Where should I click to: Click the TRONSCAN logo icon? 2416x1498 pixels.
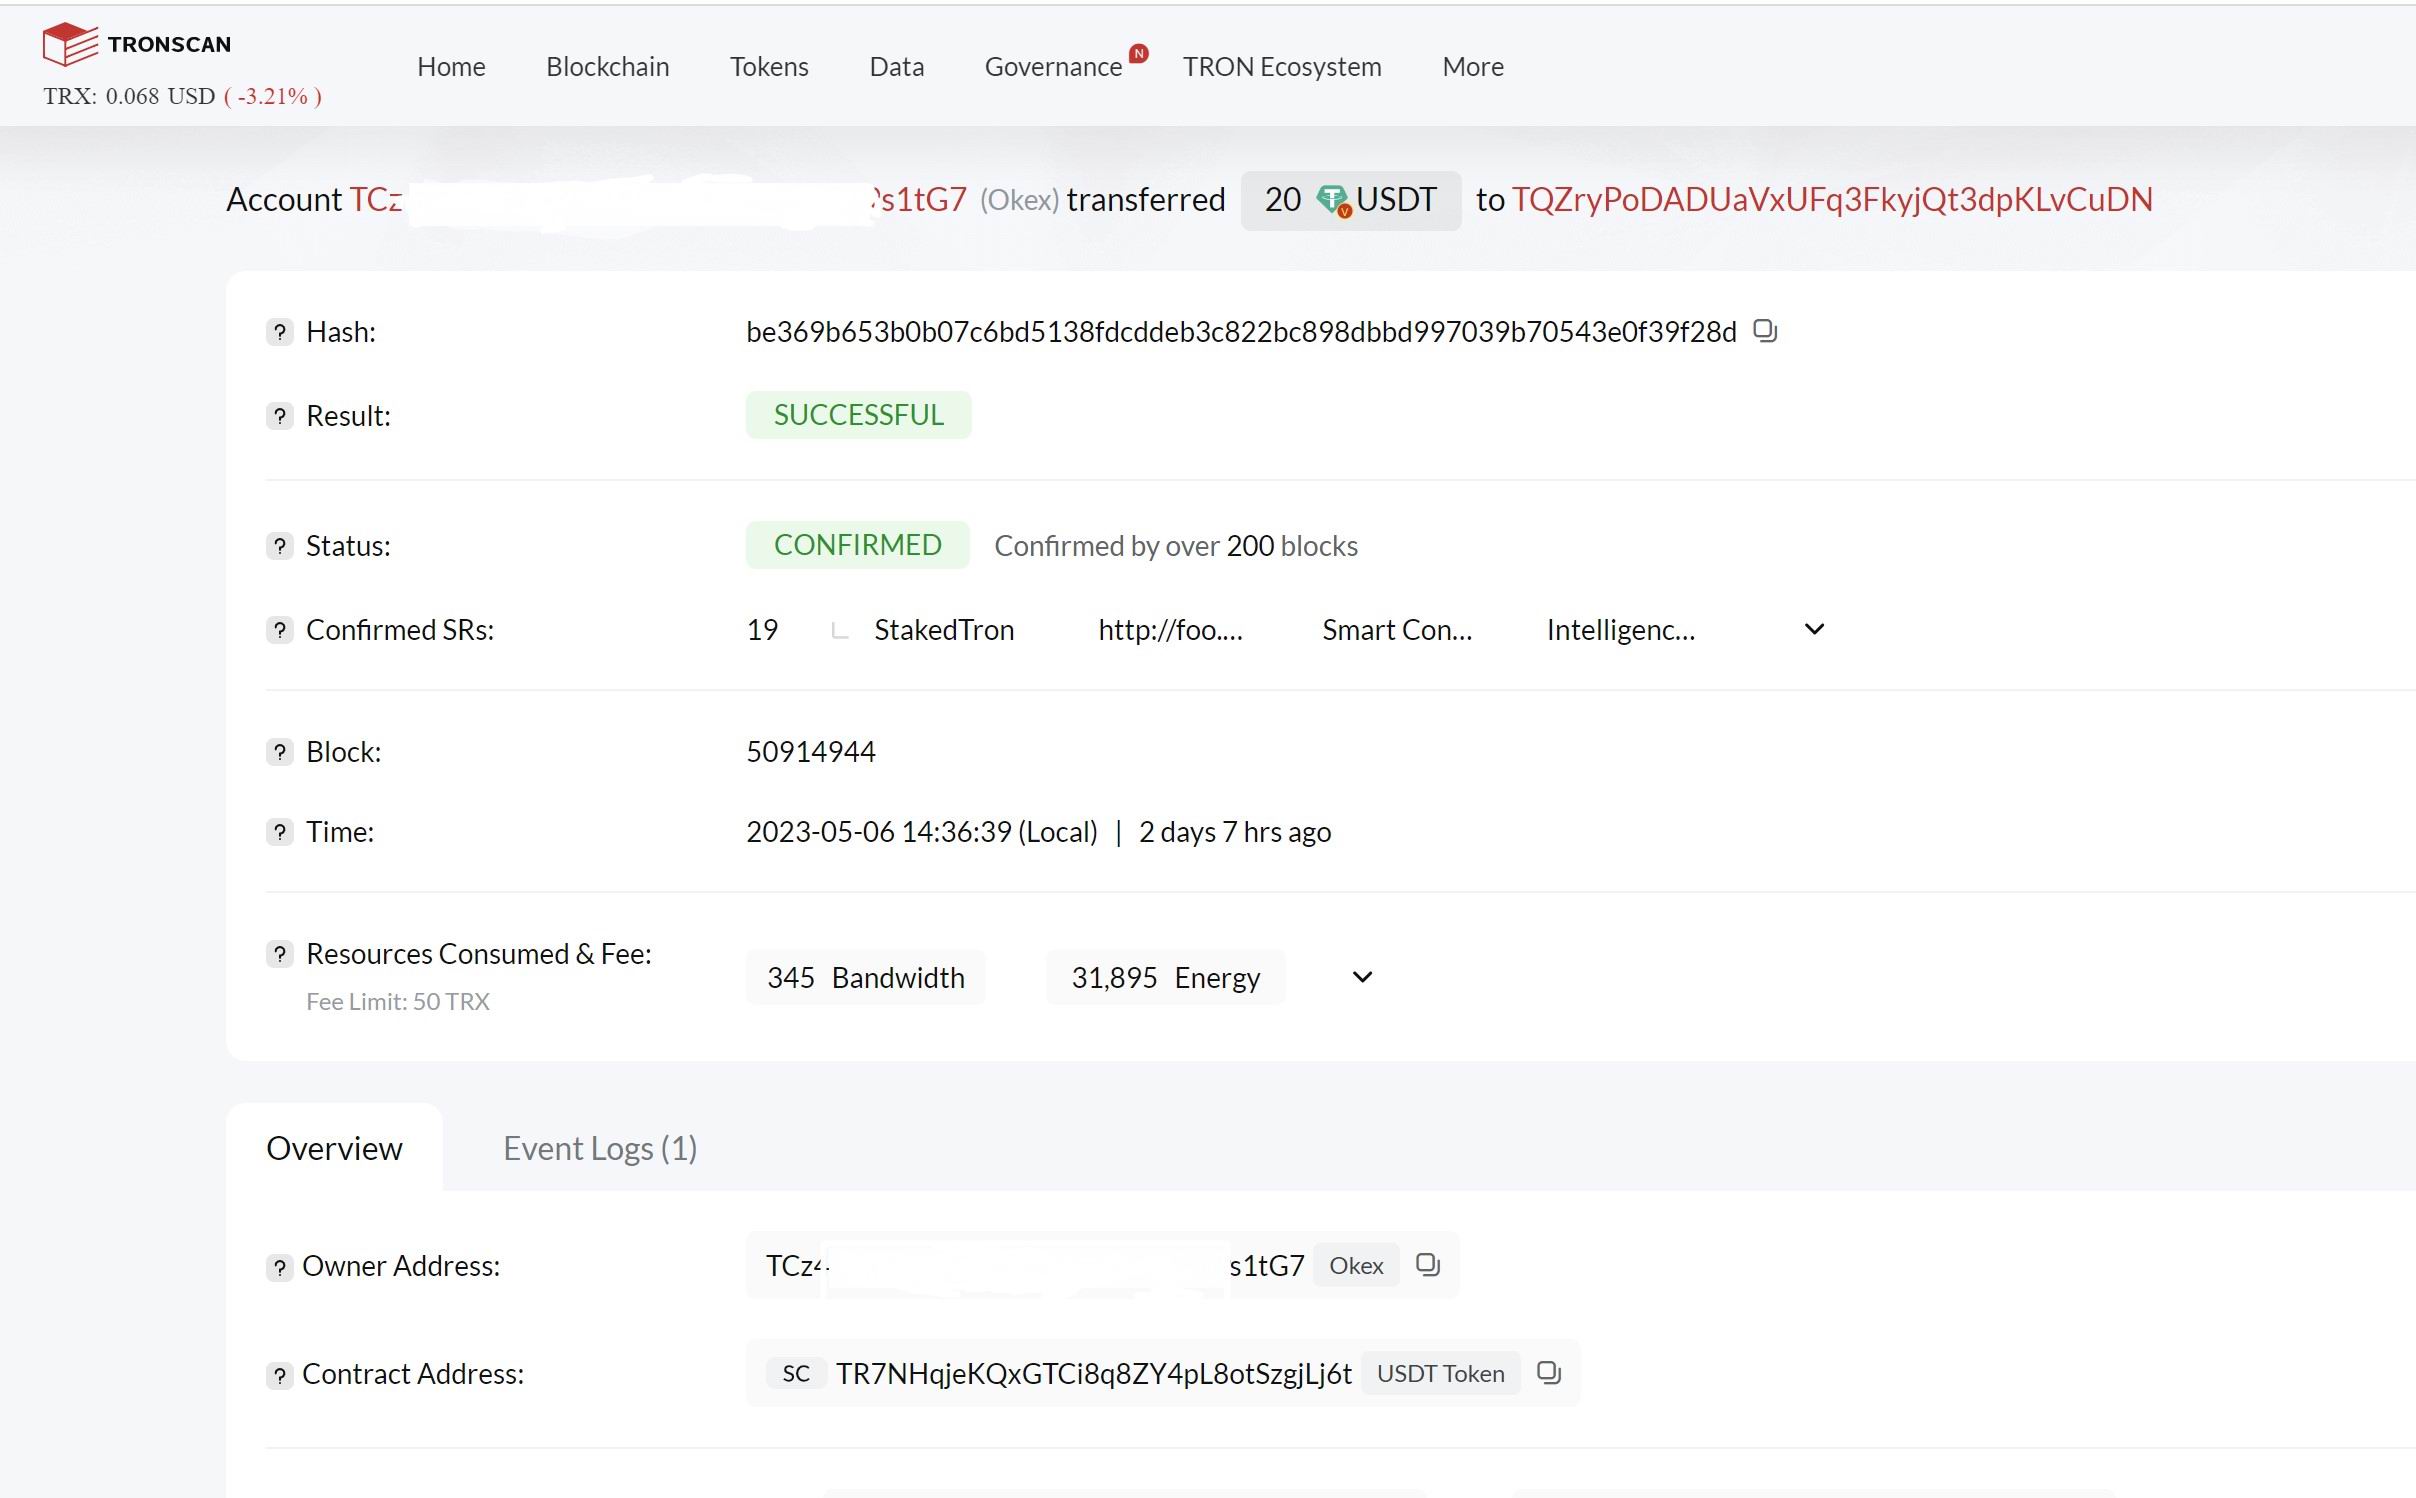pyautogui.click(x=70, y=44)
